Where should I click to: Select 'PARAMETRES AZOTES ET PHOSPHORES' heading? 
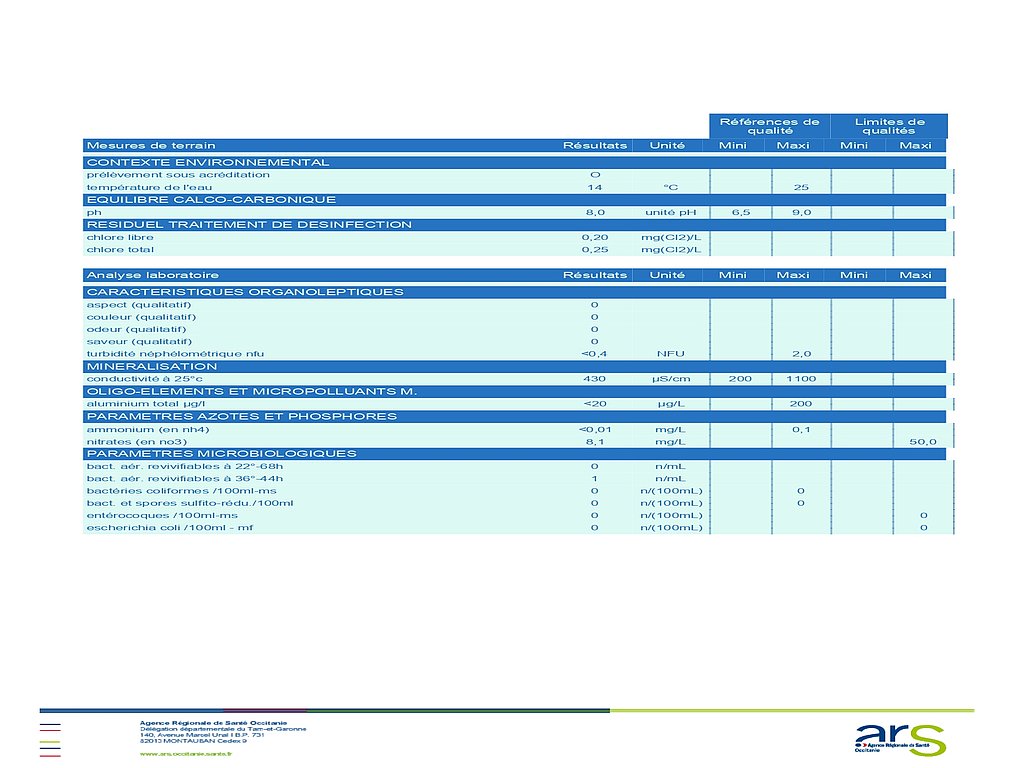(x=242, y=416)
